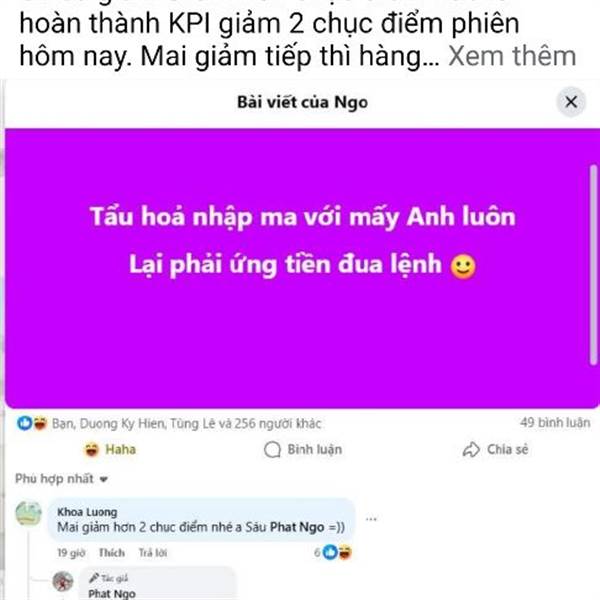The width and height of the screenshot is (600, 600).
Task: Click Khoa Luong commenter name
Action: (87, 512)
